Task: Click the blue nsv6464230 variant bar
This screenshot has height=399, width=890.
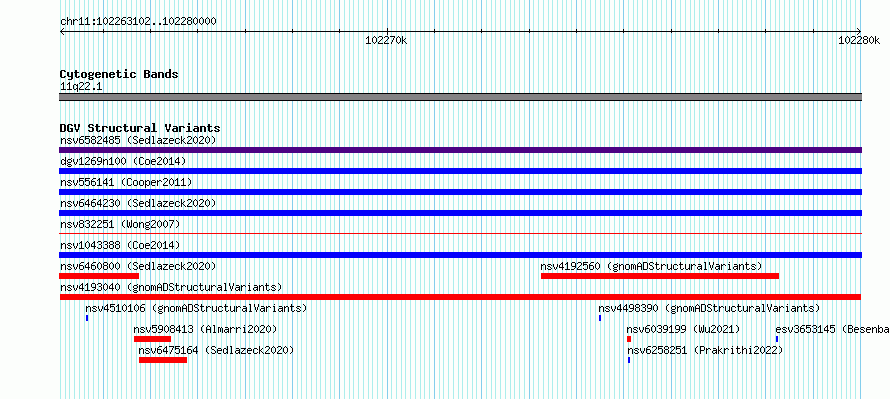Action: click(x=460, y=213)
